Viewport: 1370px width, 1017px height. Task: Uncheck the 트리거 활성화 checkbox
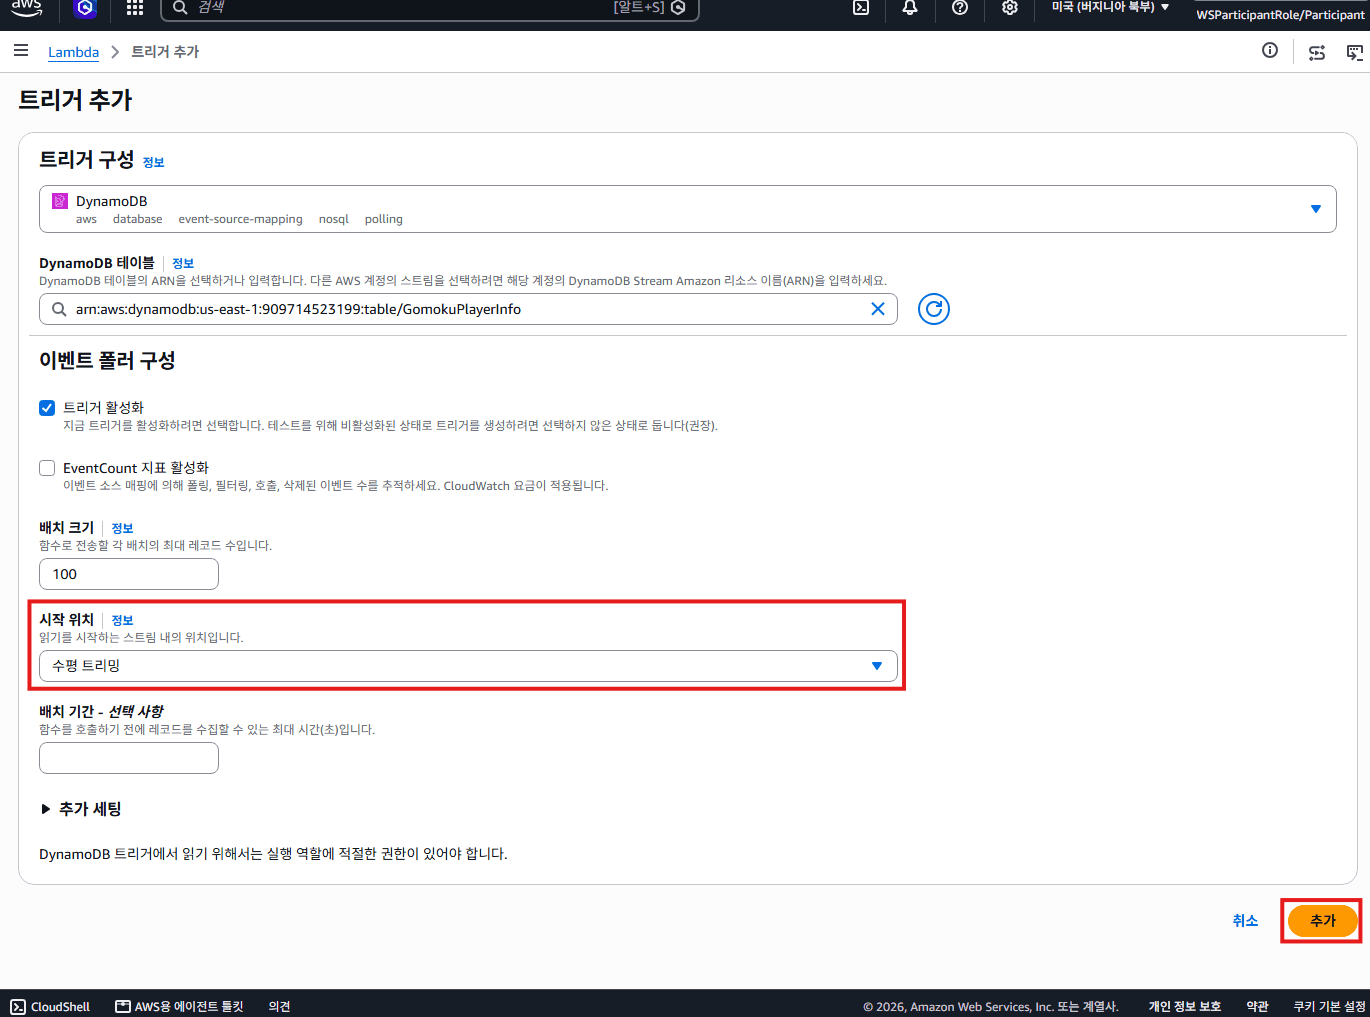(x=47, y=408)
